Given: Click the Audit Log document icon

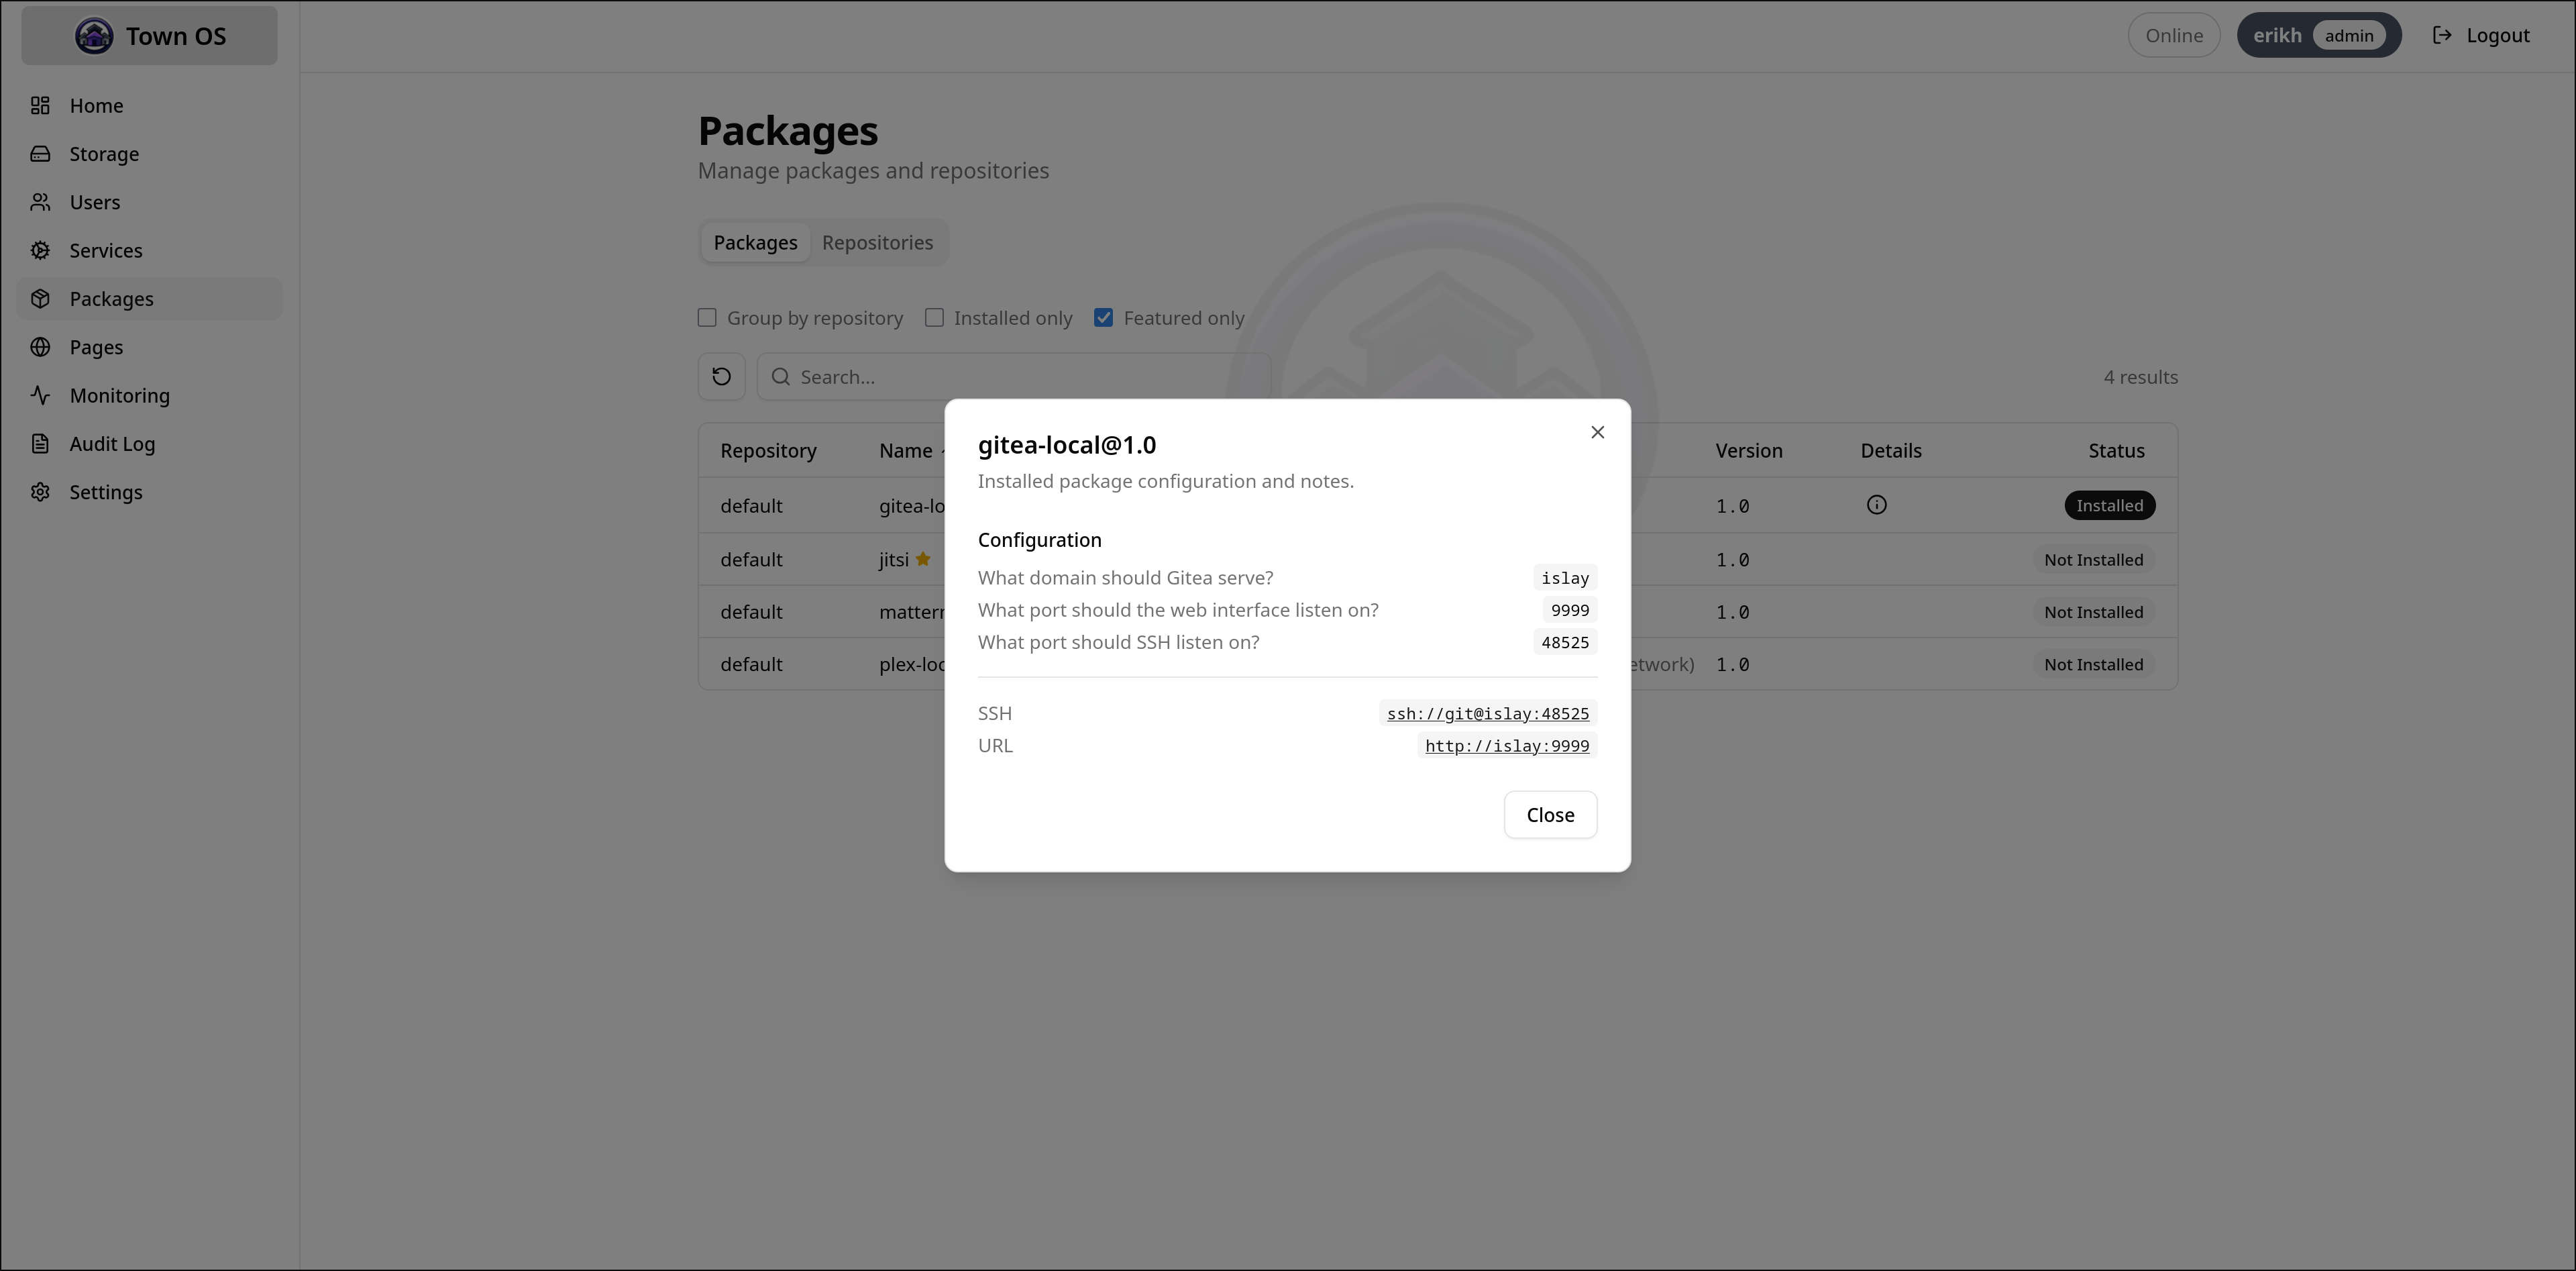Looking at the screenshot, I should coord(40,443).
